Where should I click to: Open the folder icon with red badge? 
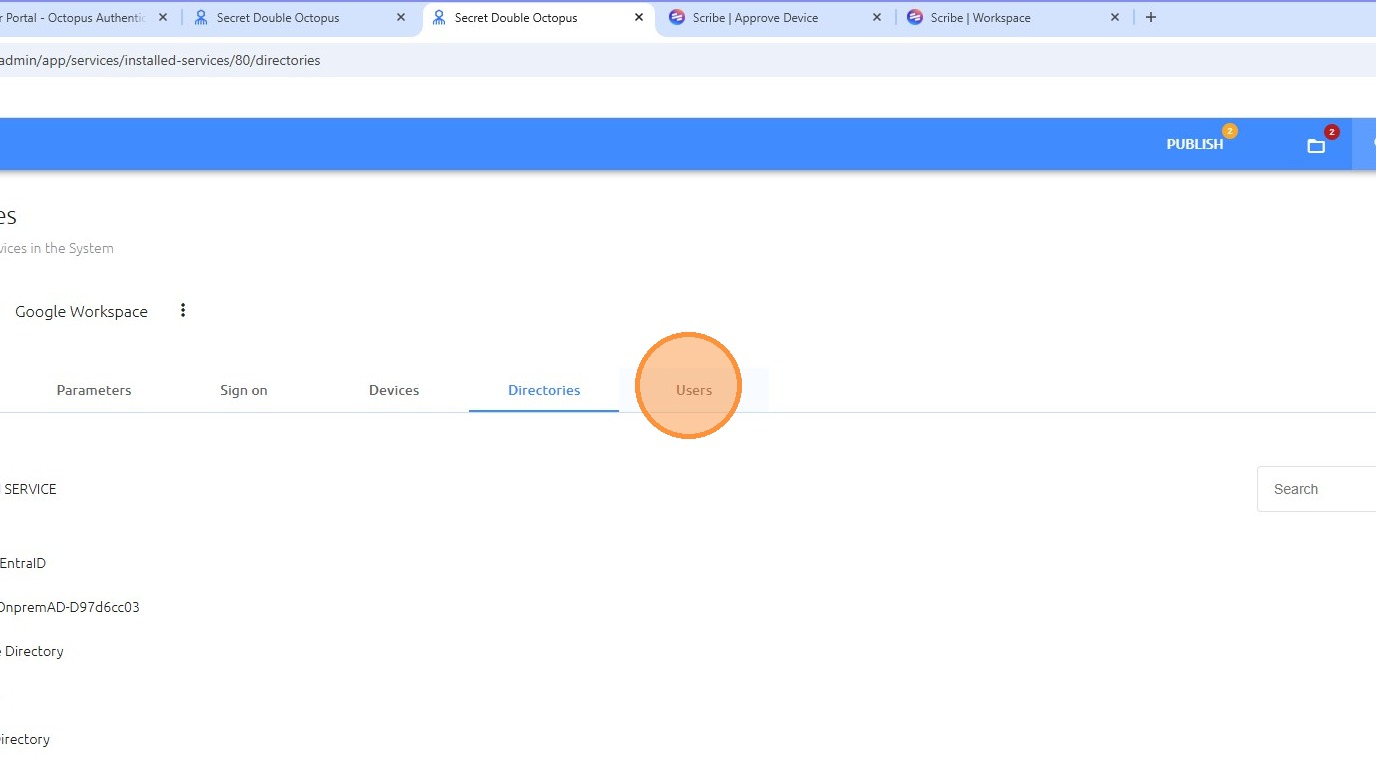pos(1316,146)
